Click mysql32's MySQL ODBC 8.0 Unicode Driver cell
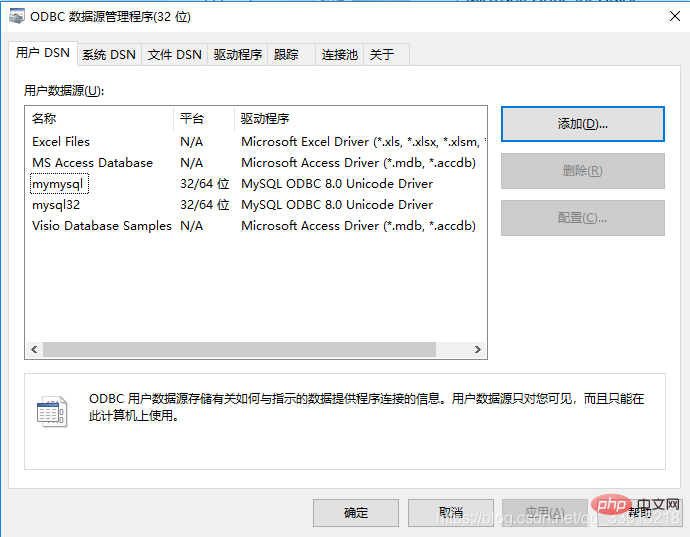The height and width of the screenshot is (537, 690). [337, 205]
